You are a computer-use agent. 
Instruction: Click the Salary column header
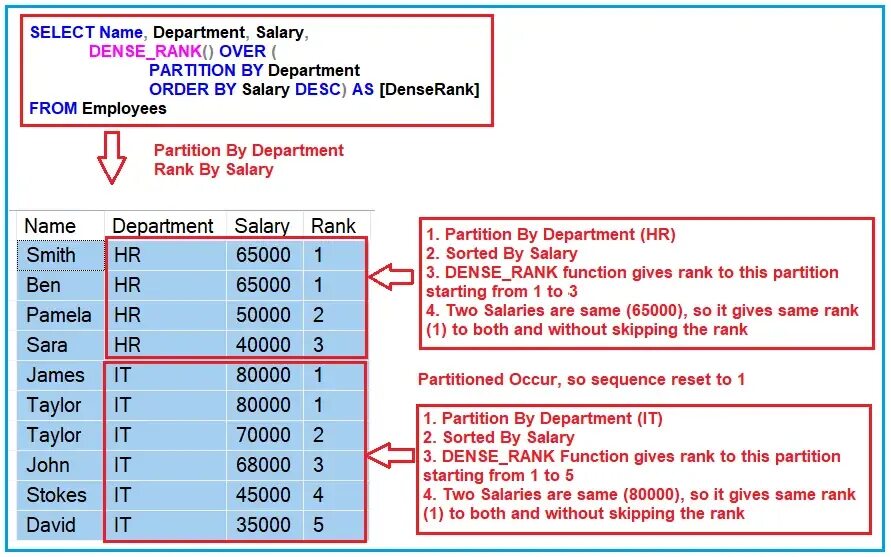point(265,226)
